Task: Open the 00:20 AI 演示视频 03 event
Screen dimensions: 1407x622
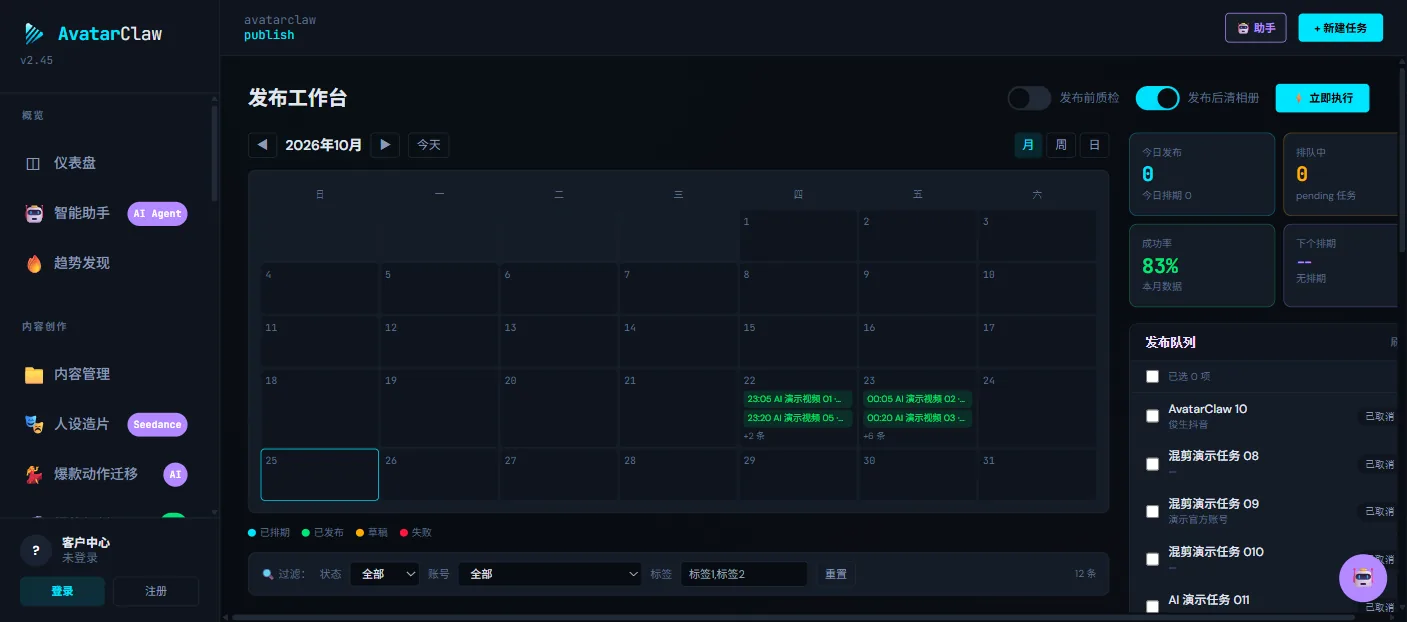Action: coord(917,418)
